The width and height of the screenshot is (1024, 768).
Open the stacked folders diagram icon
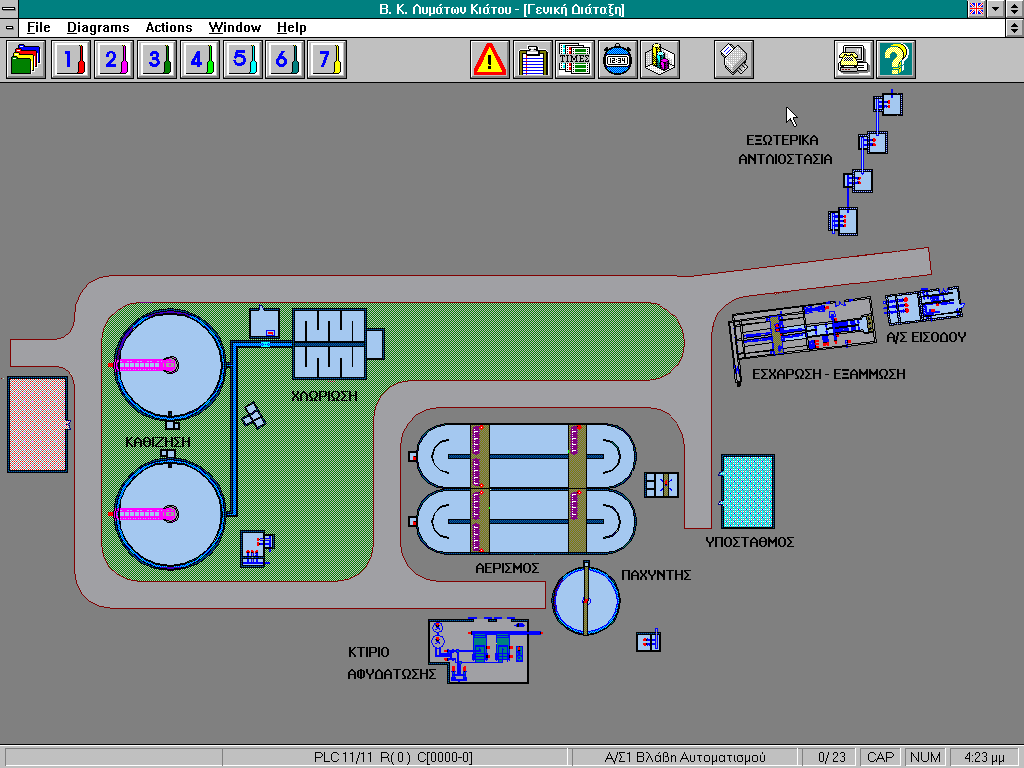(x=27, y=60)
